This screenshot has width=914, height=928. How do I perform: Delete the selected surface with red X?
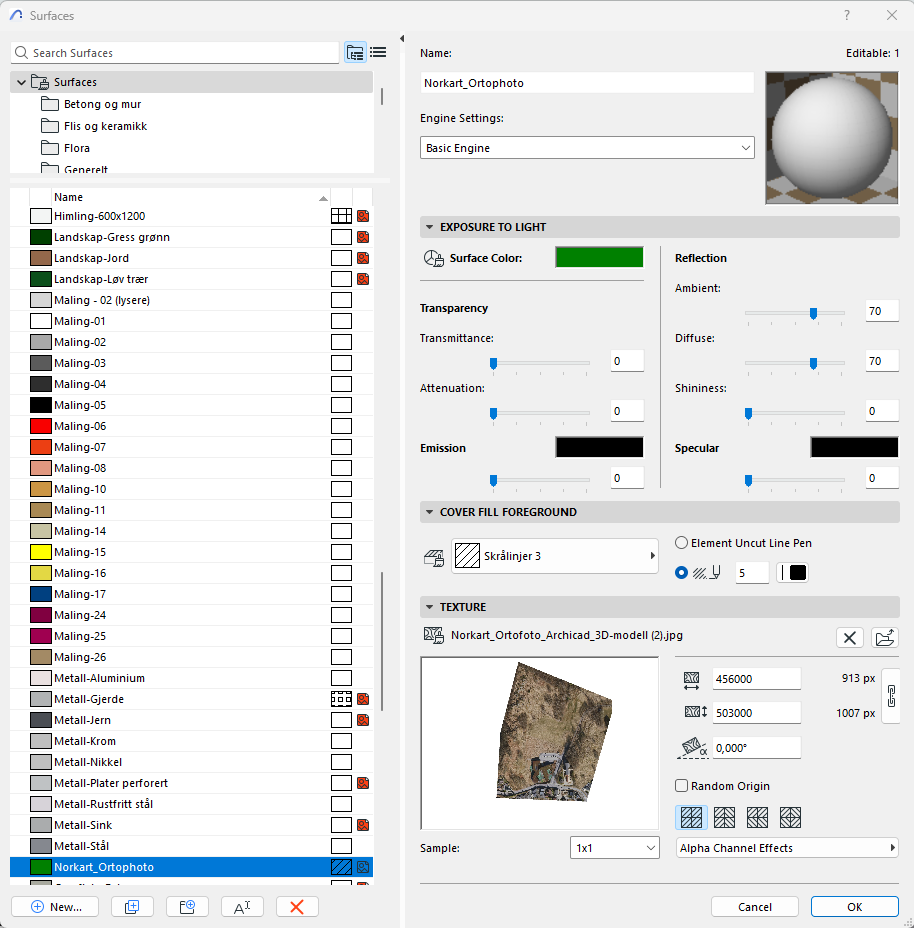point(297,906)
